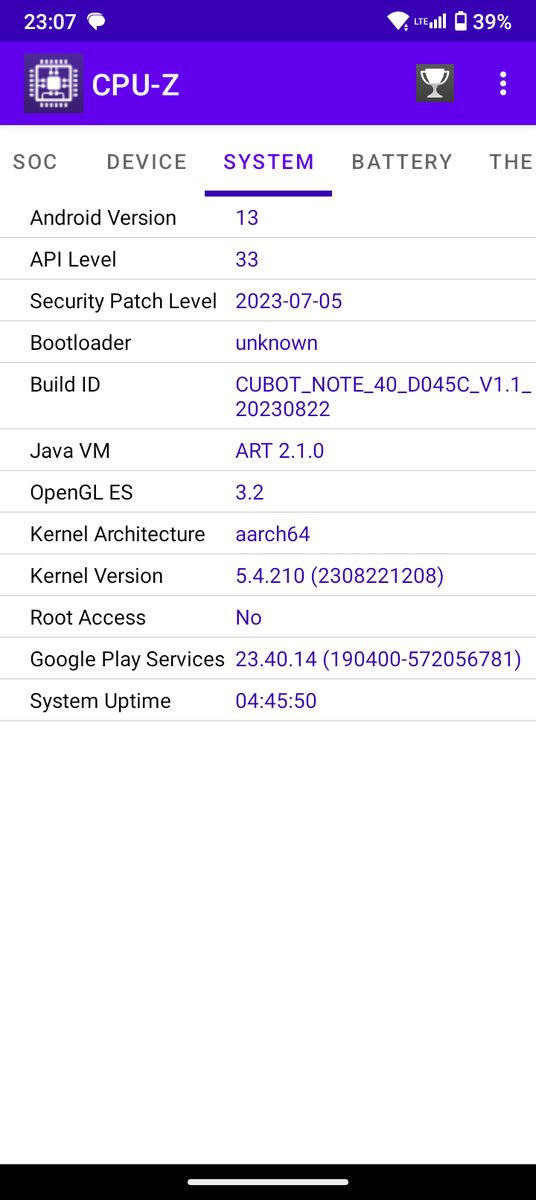536x1200 pixels.
Task: Tap the chat bubble notification icon
Action: tap(97, 21)
